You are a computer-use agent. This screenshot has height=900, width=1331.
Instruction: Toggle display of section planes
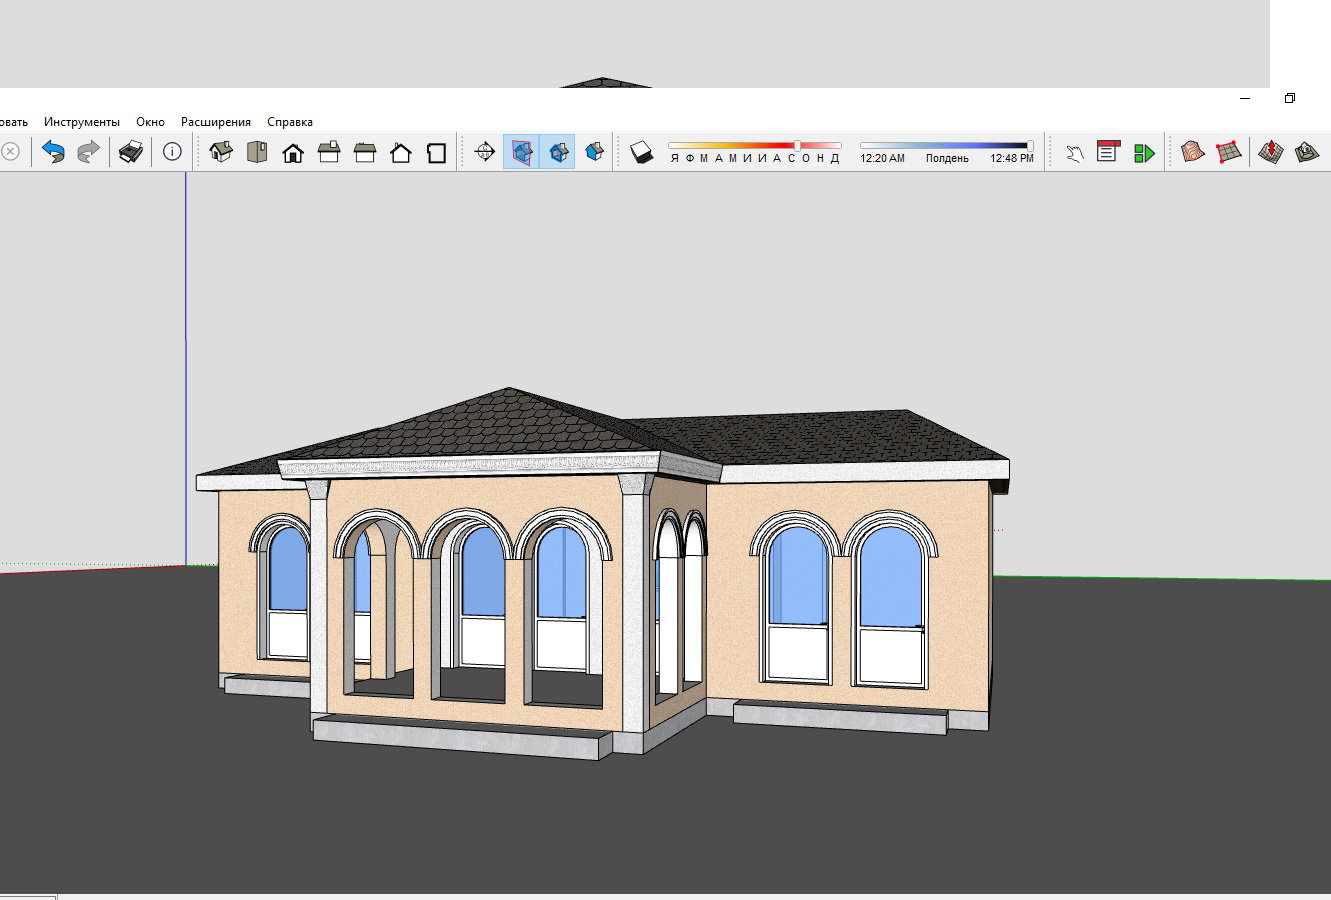(x=521, y=152)
